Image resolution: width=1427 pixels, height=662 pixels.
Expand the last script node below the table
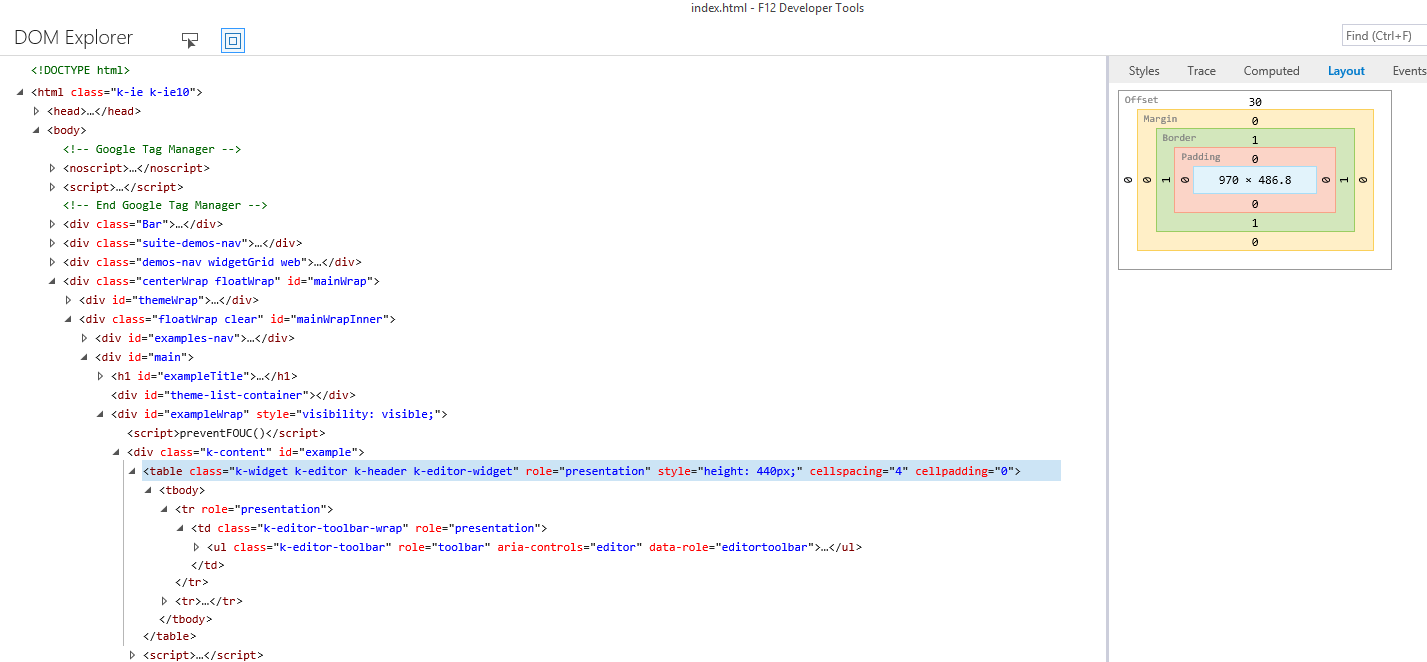pyautogui.click(x=133, y=655)
